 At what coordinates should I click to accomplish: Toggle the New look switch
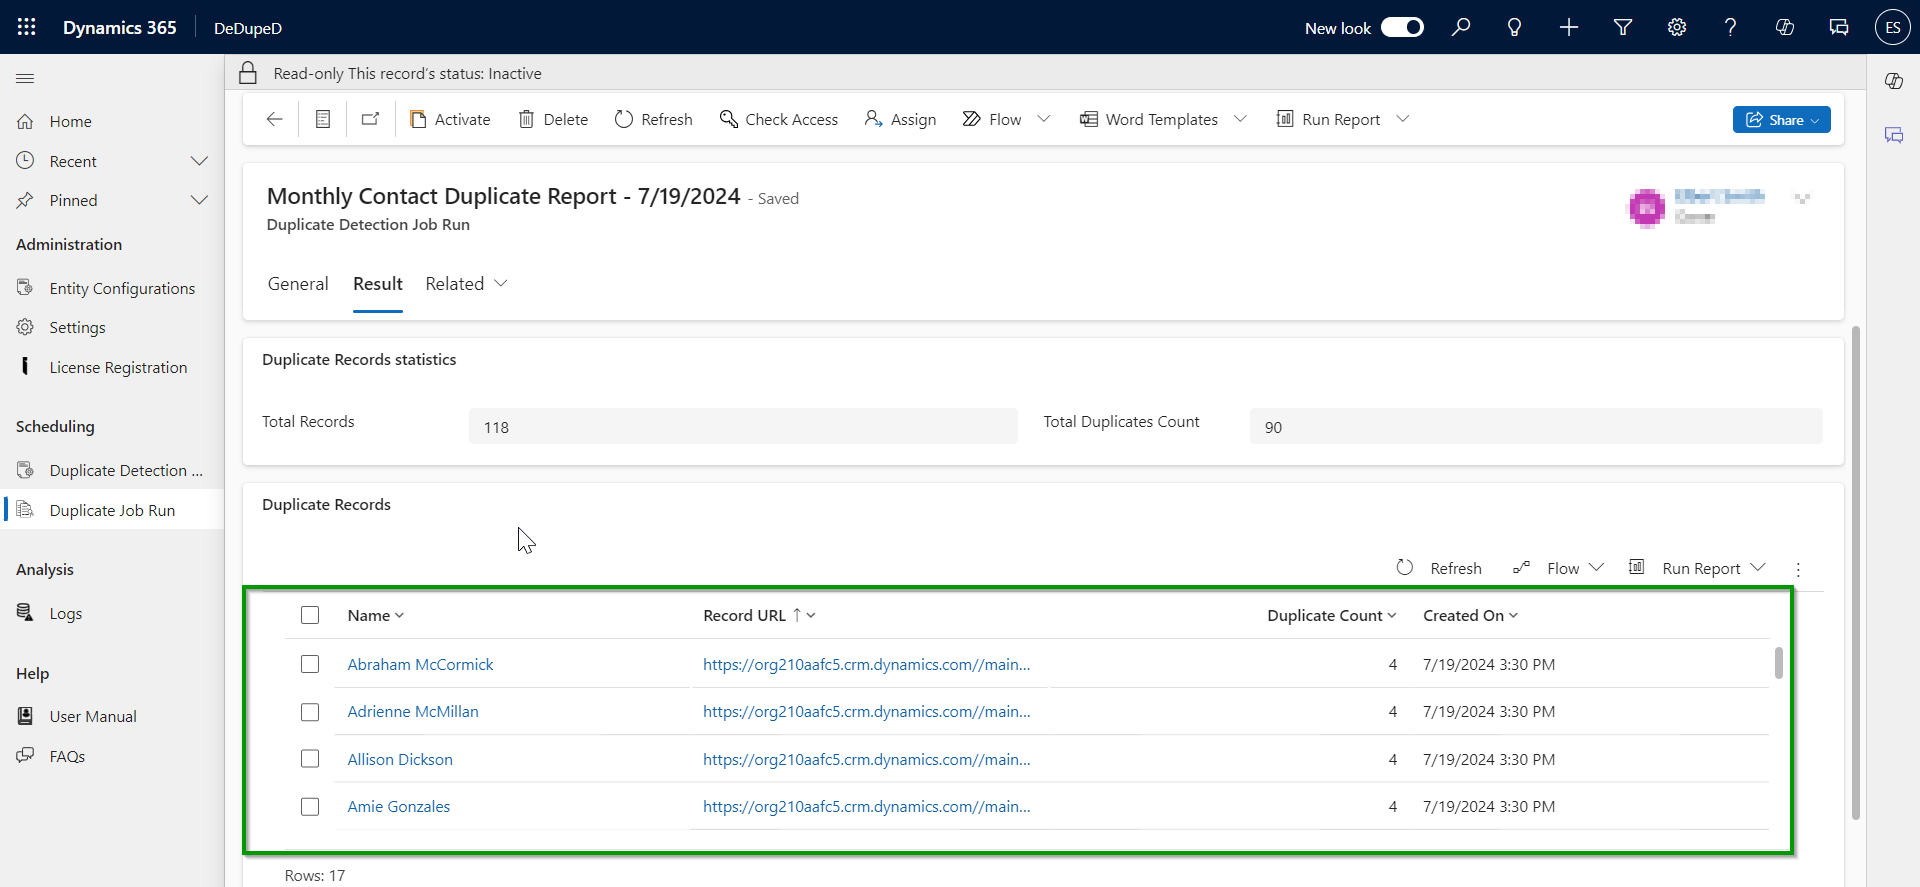click(x=1402, y=27)
